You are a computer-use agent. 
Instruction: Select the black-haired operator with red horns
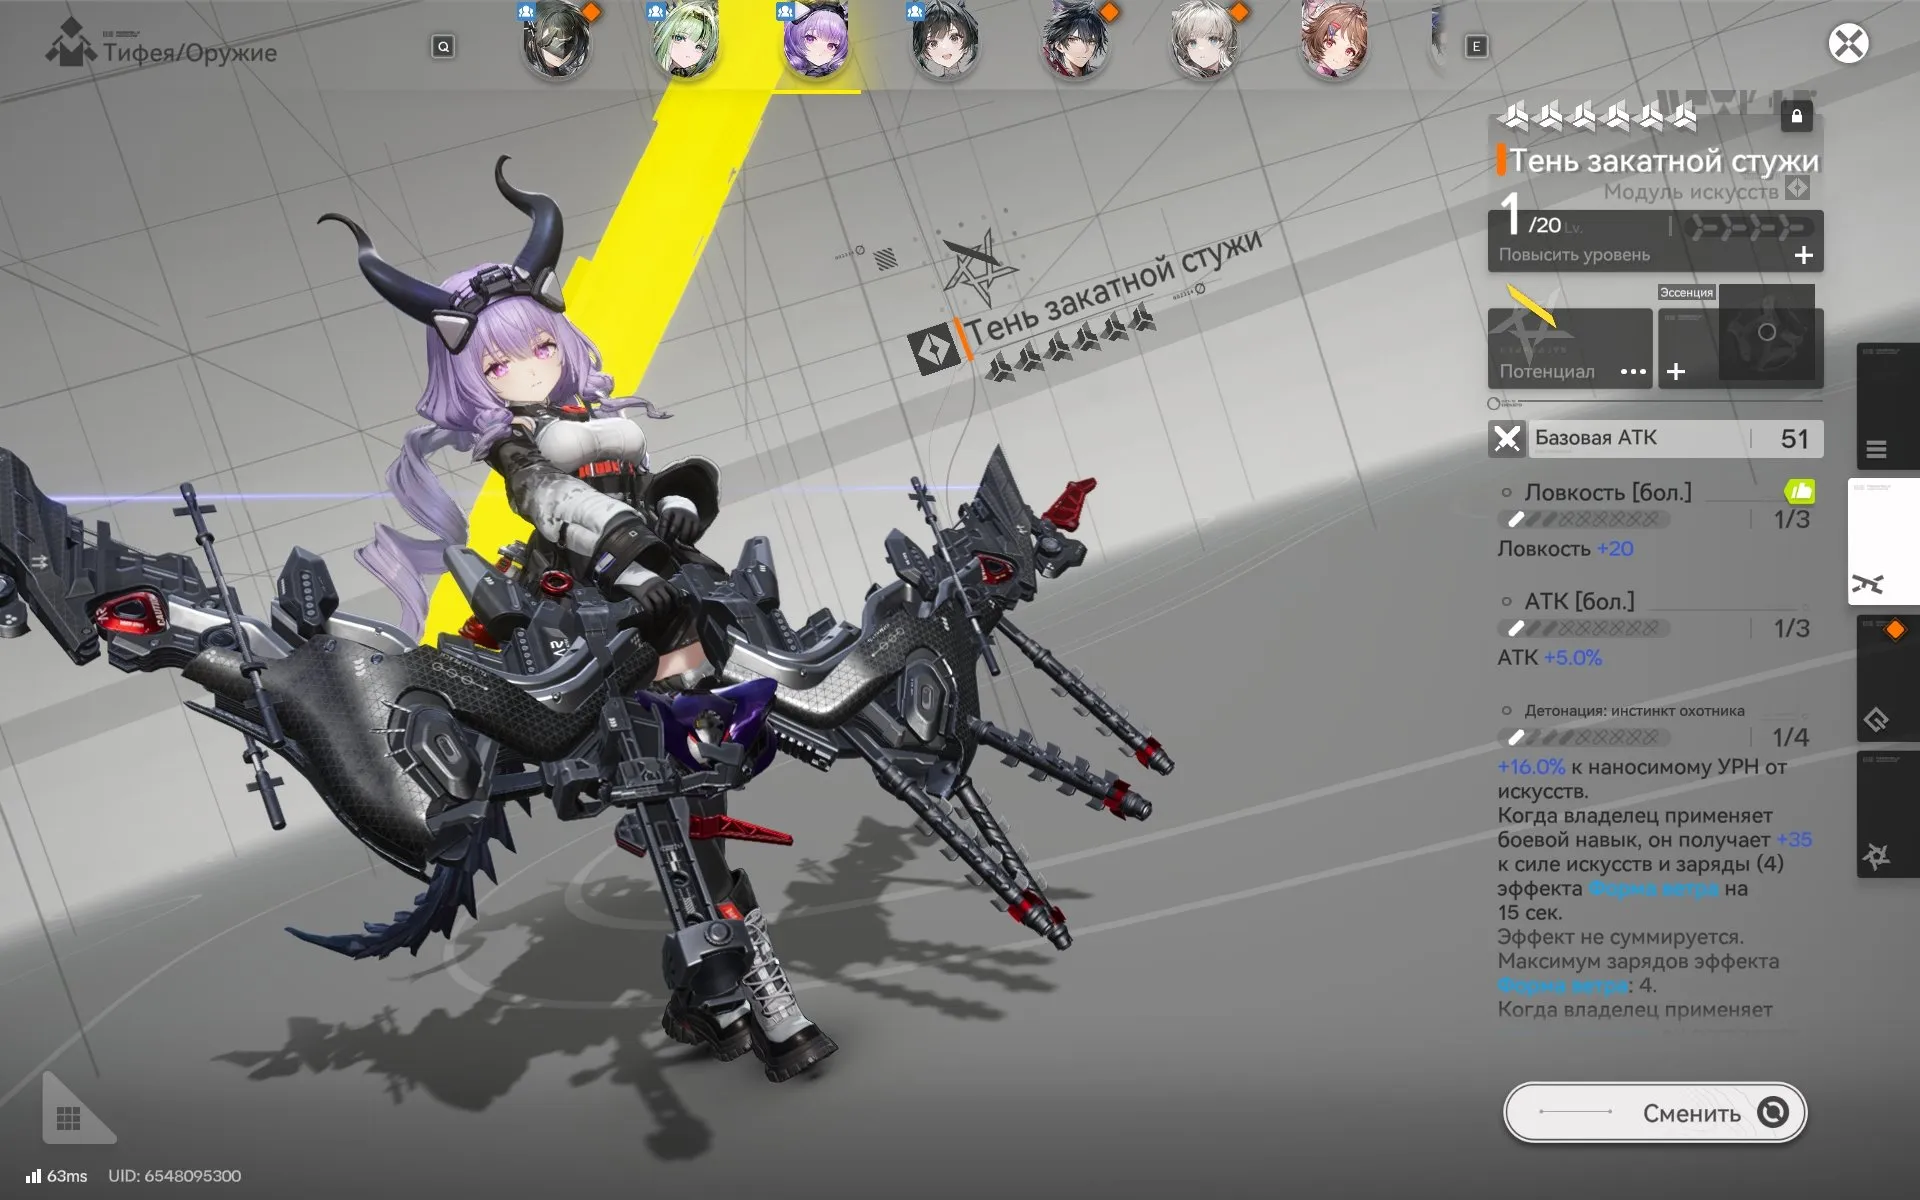point(1075,41)
